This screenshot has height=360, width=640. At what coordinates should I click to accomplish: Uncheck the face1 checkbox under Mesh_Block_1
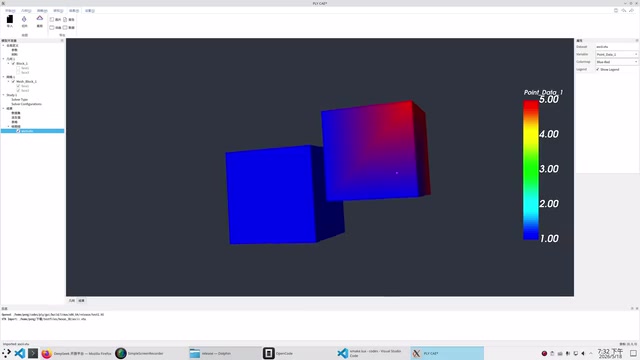[x=18, y=86]
